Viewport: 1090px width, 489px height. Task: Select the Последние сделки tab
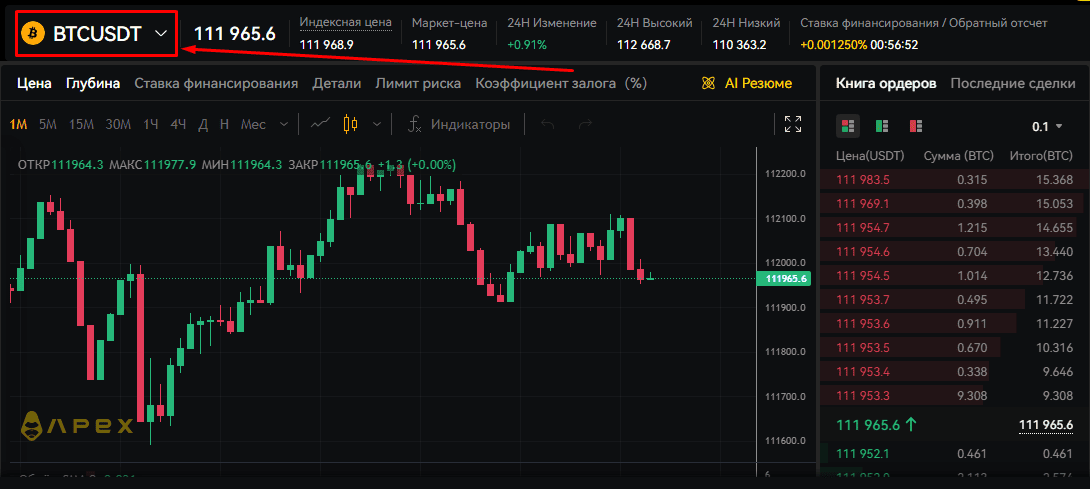point(1013,83)
